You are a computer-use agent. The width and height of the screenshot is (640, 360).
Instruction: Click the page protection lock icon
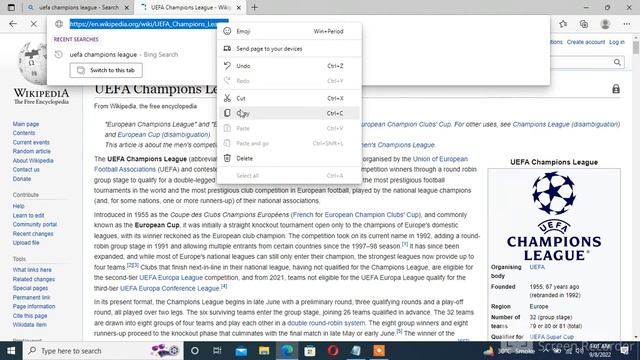[616, 89]
